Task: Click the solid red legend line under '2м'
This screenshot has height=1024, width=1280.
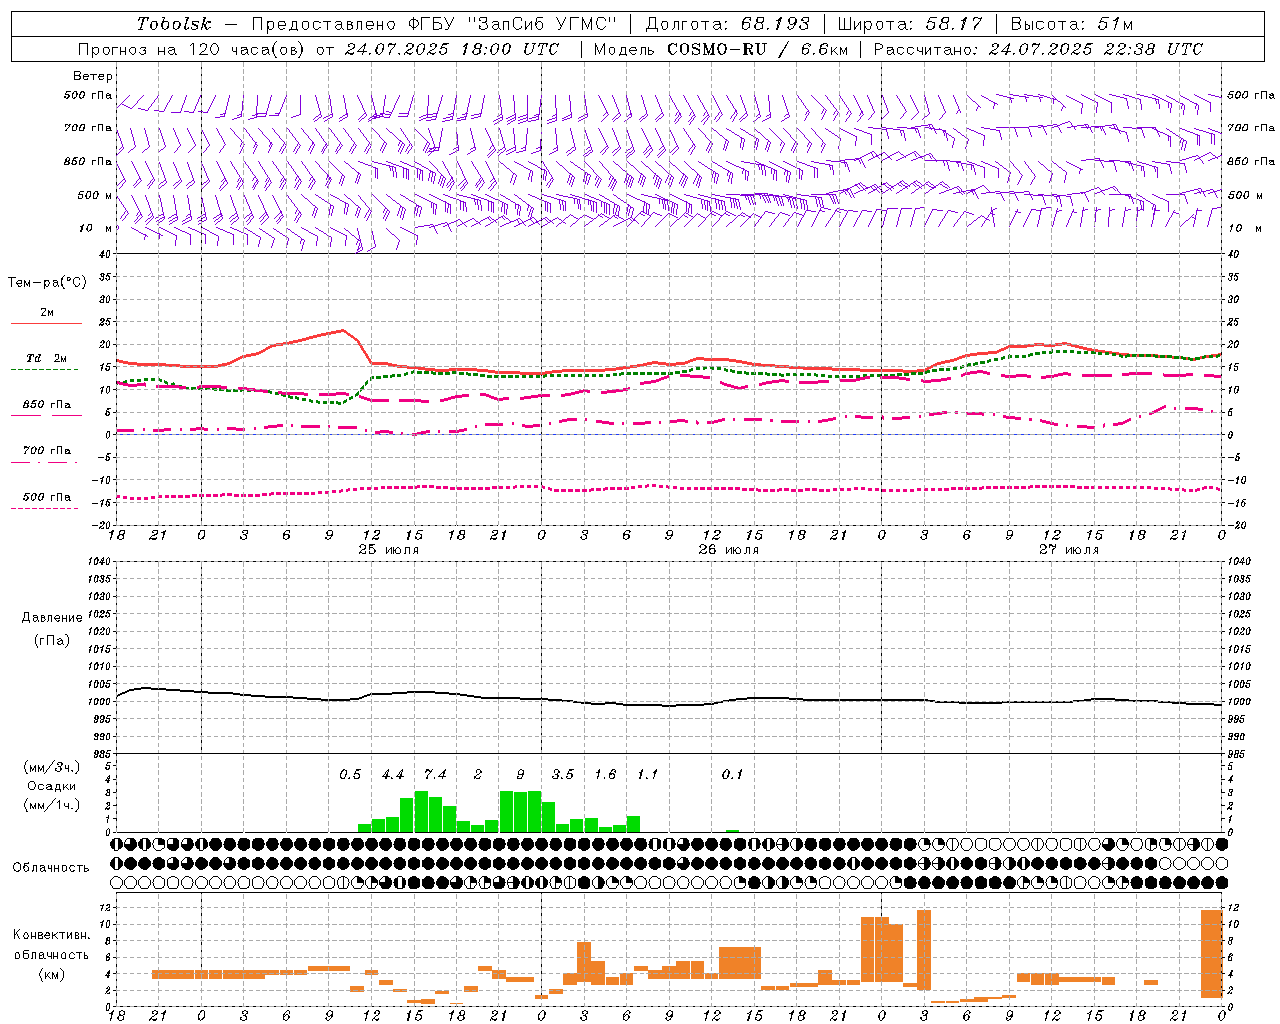Action: (46, 323)
